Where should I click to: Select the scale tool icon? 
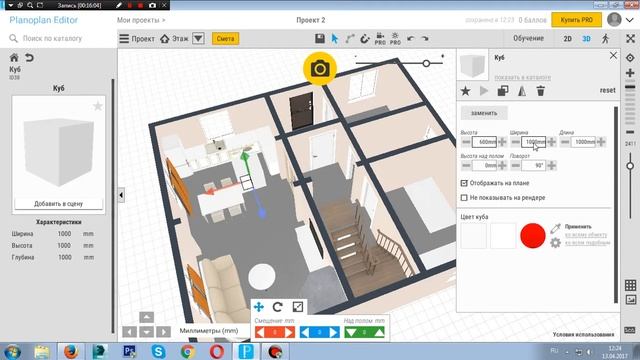(298, 307)
